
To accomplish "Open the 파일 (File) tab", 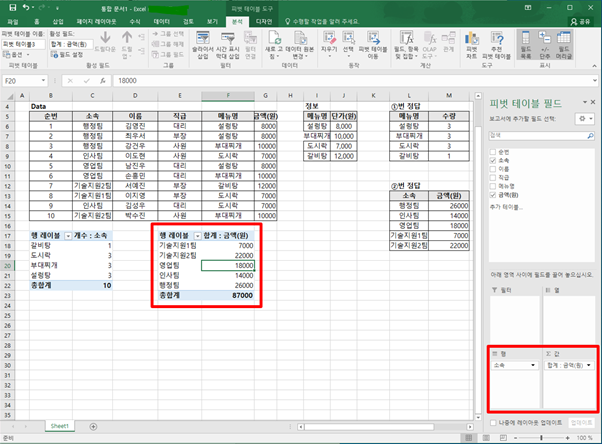I will pyautogui.click(x=13, y=22).
